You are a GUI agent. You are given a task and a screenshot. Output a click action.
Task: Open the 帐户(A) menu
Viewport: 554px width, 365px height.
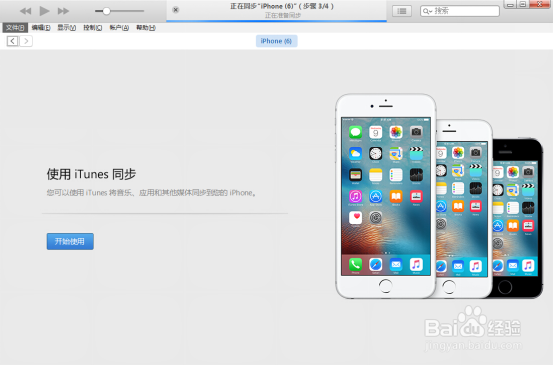[119, 28]
